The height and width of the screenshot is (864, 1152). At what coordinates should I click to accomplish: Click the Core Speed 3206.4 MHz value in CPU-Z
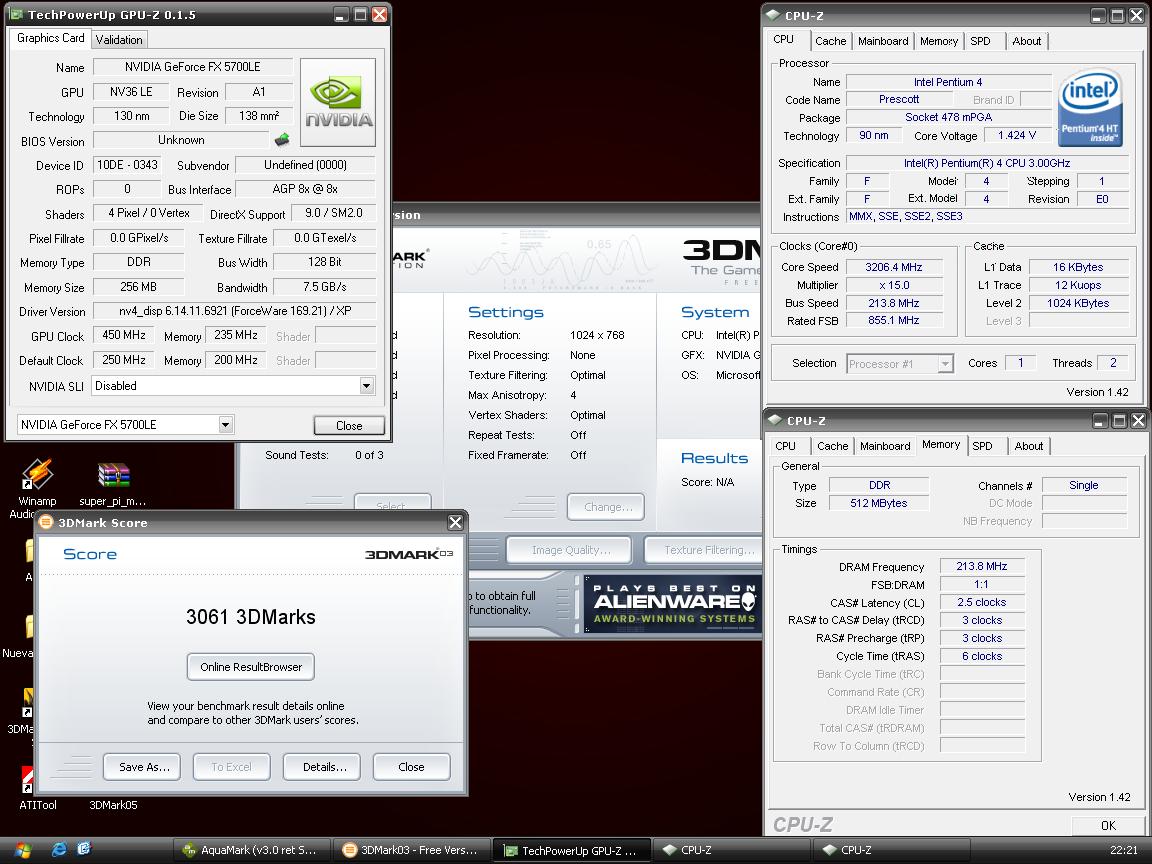pyautogui.click(x=893, y=267)
